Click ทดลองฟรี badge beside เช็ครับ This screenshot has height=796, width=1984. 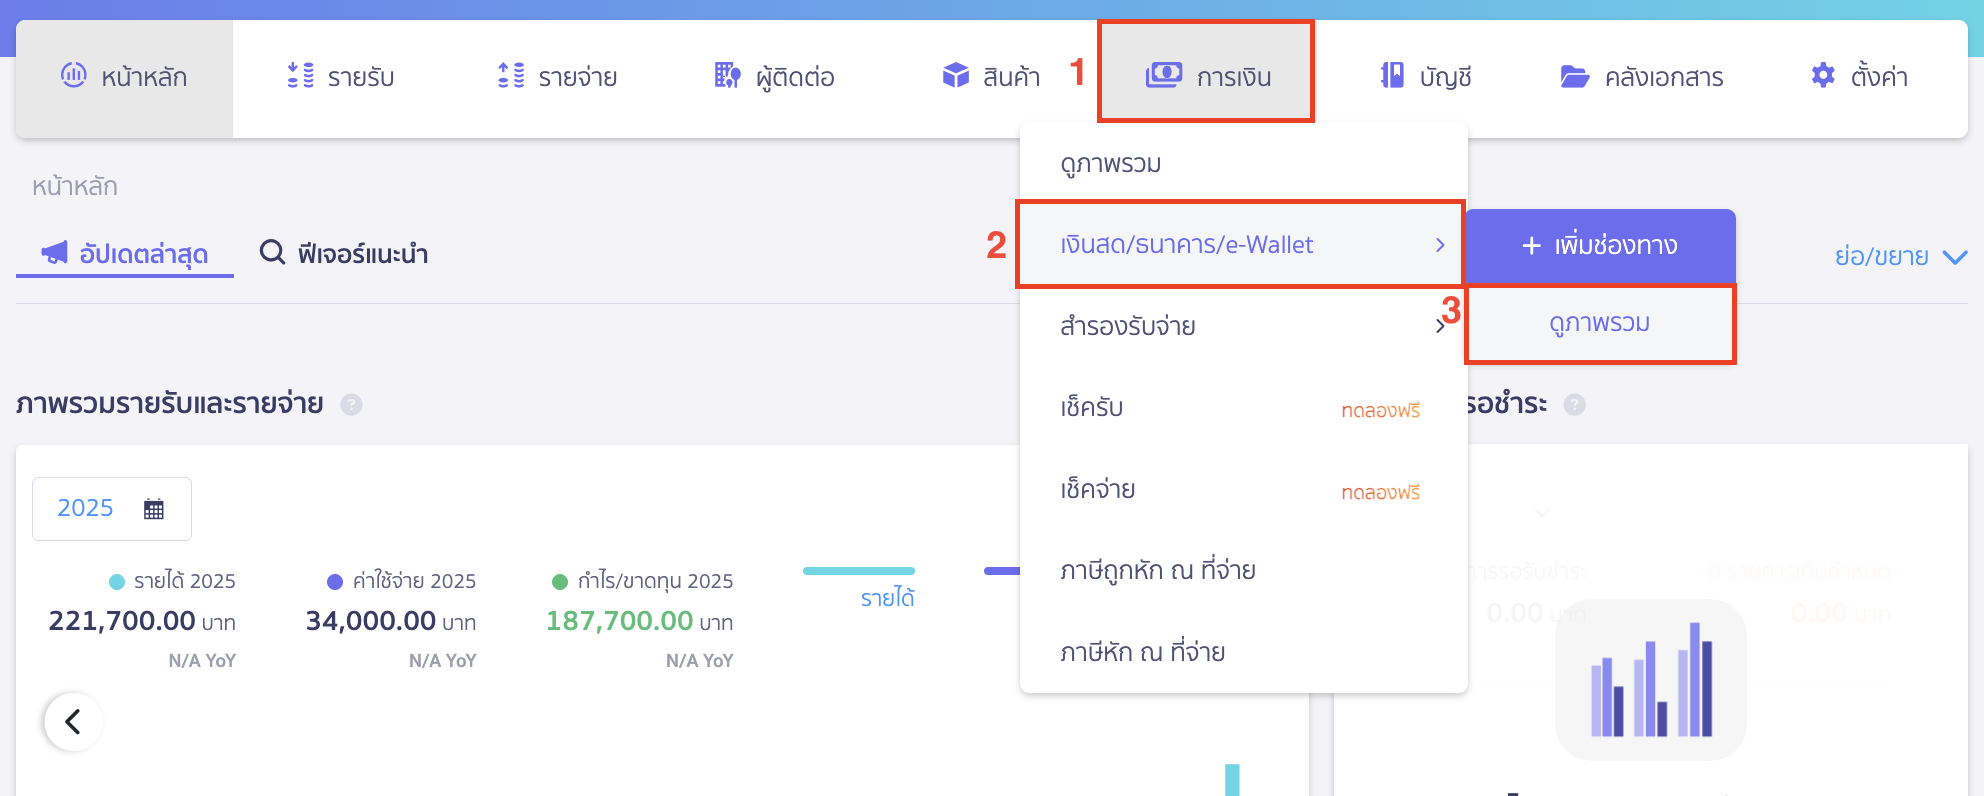pyautogui.click(x=1380, y=410)
